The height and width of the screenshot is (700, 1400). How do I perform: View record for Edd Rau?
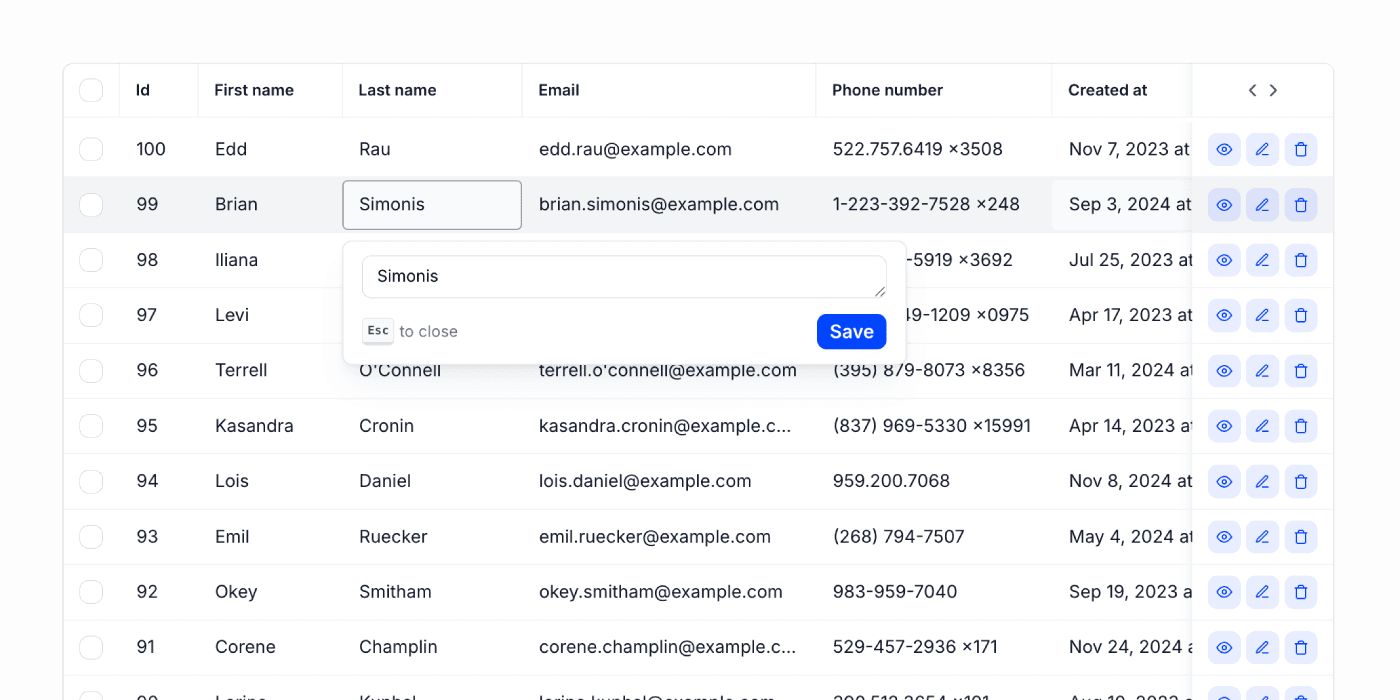pos(1224,150)
